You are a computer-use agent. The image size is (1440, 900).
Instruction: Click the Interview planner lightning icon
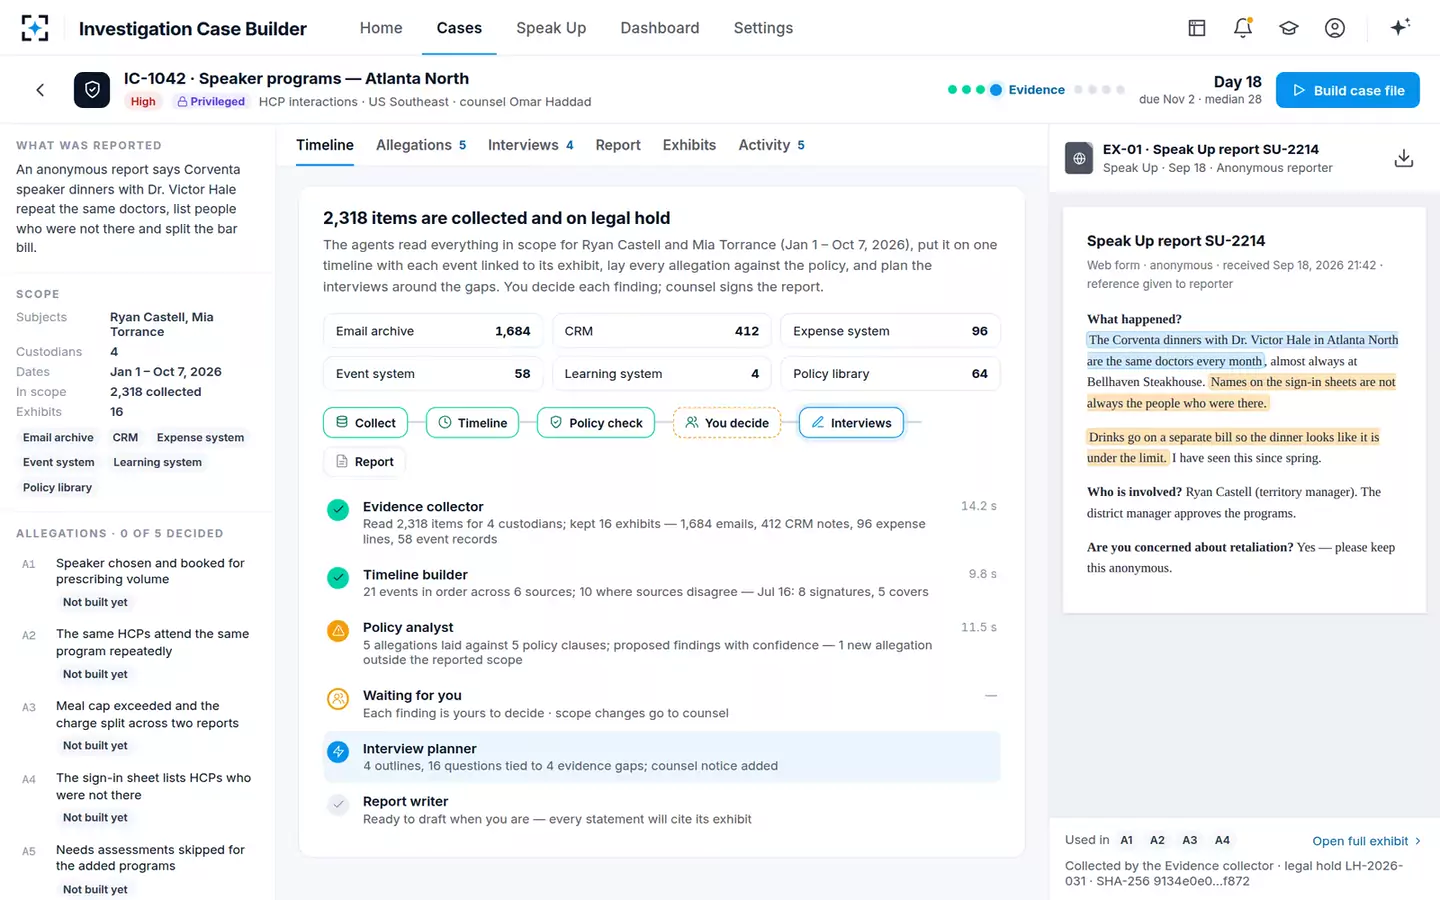pos(338,752)
